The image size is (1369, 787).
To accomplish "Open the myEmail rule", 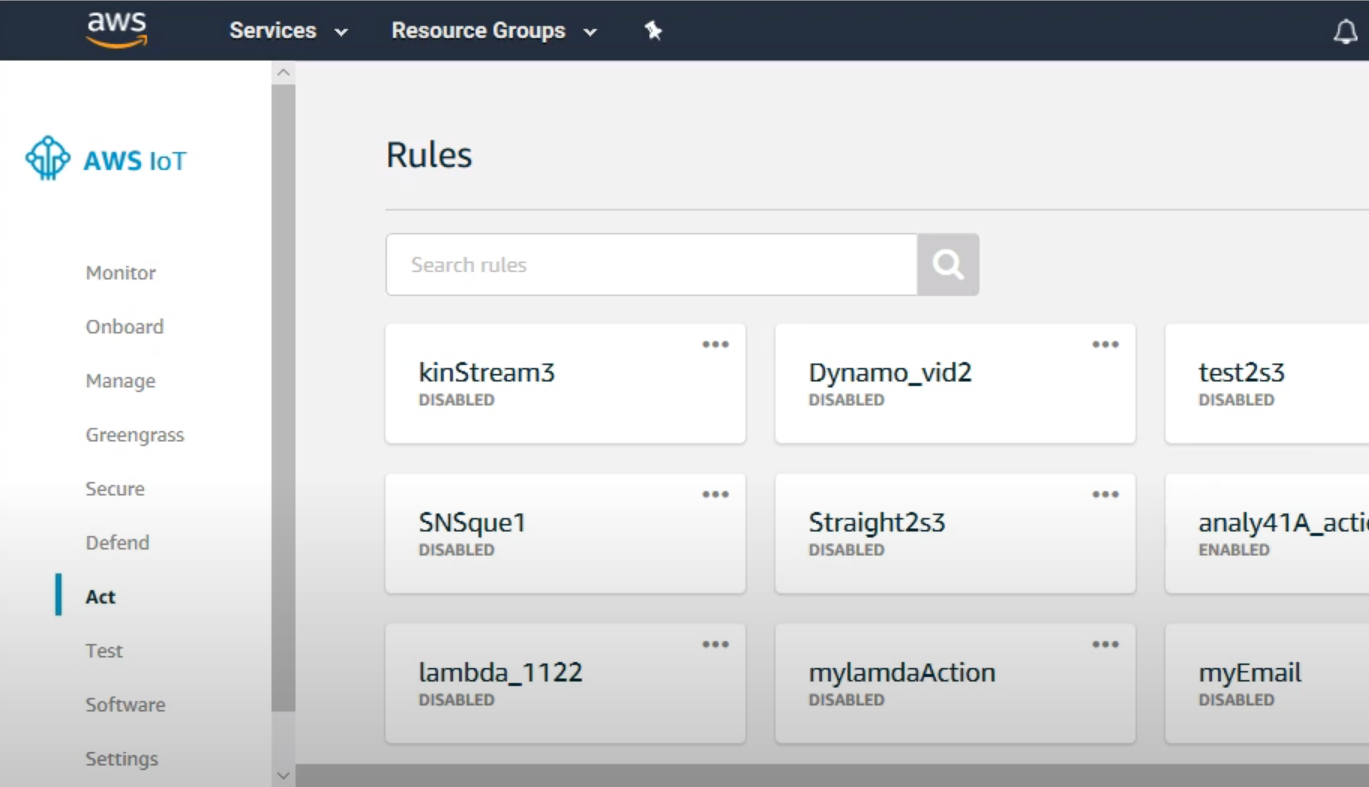I will coord(1267,683).
